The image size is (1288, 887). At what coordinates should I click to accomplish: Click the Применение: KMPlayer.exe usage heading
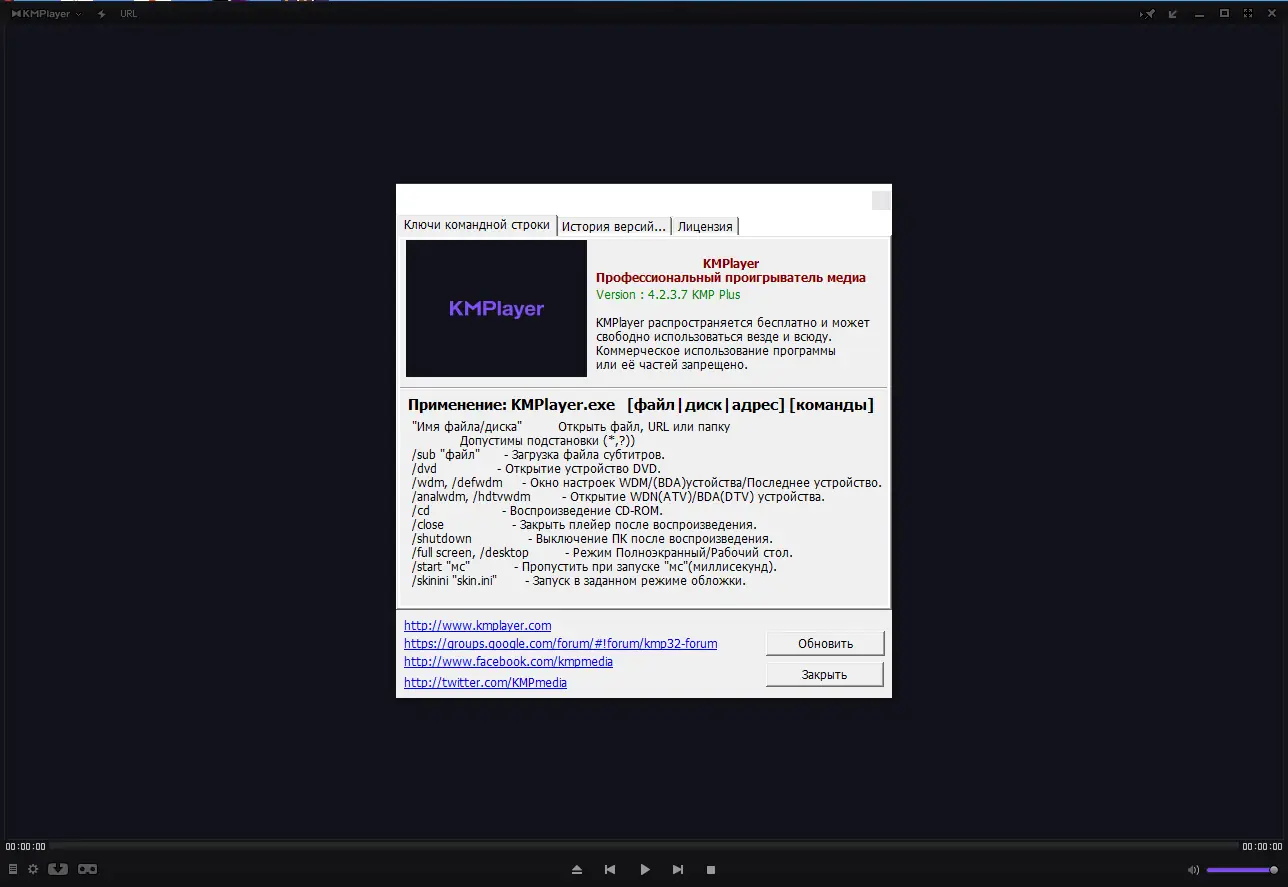coord(641,405)
